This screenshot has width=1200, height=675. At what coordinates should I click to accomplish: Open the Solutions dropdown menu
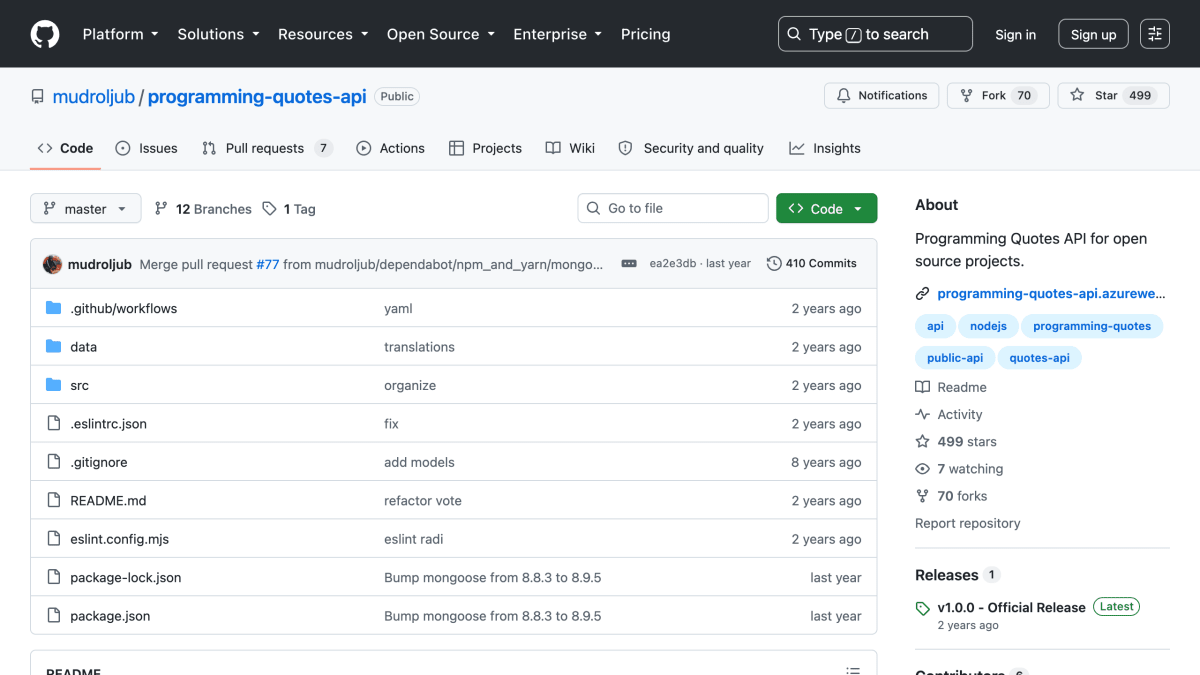coord(218,34)
